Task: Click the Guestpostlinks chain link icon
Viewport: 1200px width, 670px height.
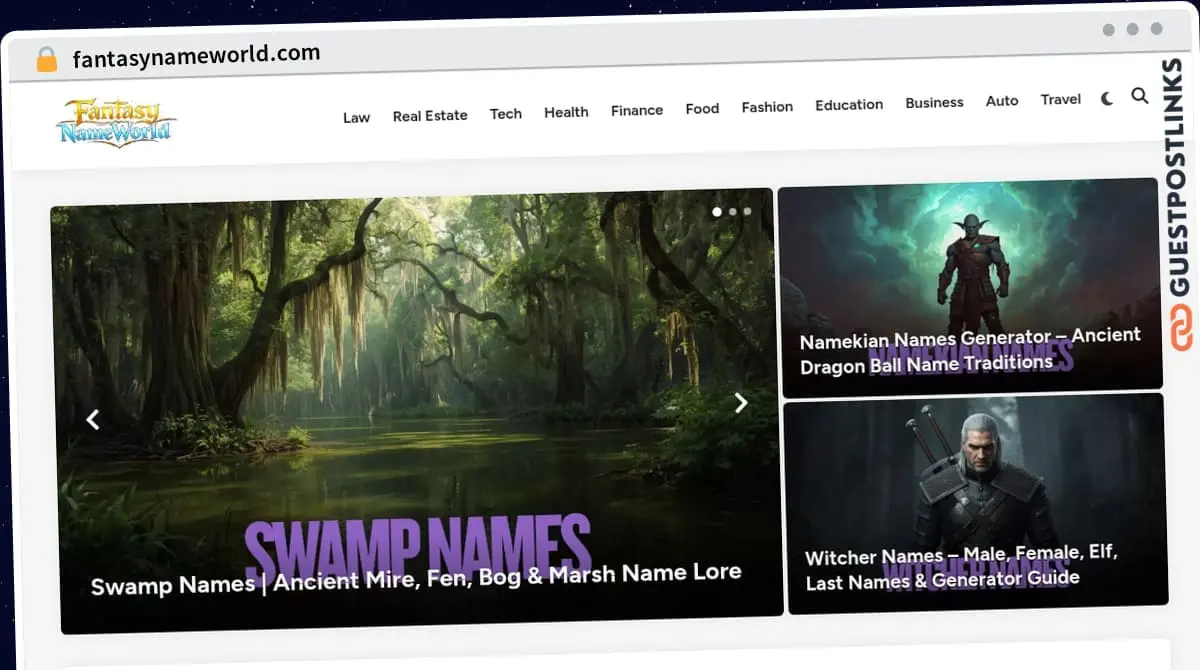Action: click(1182, 328)
